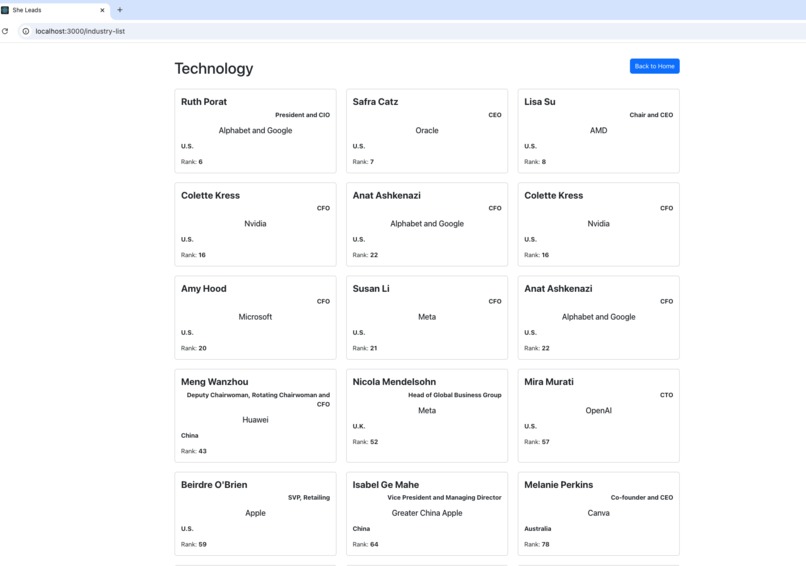Click Rank: 21 on Susan Li card
The width and height of the screenshot is (806, 566).
coord(364,348)
